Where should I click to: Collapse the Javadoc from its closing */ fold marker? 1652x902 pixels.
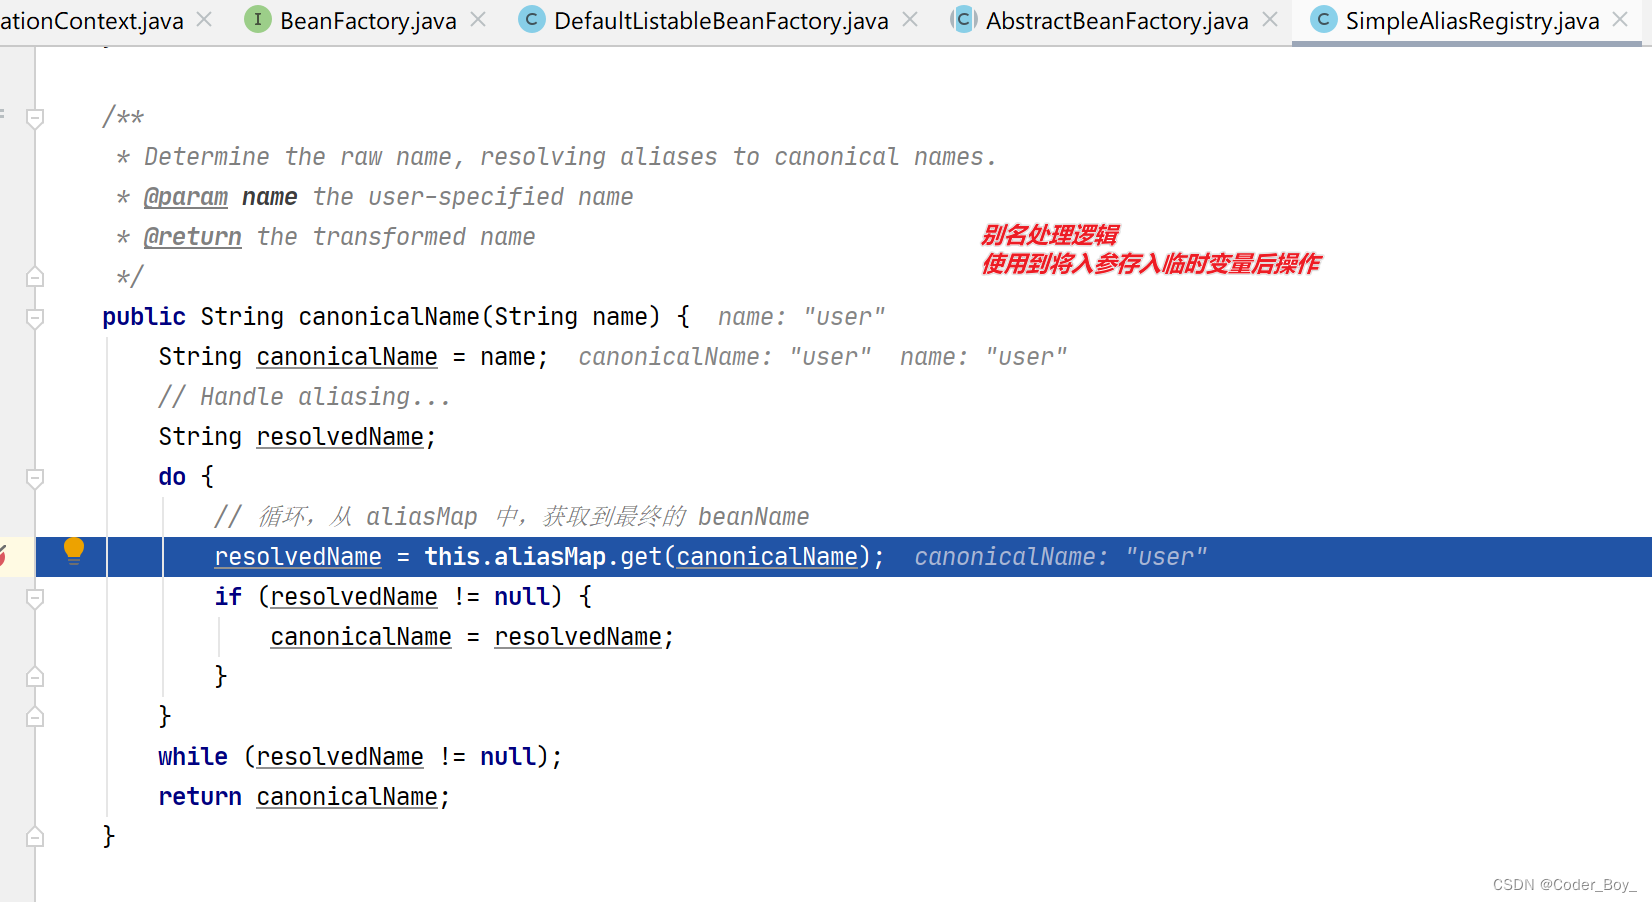35,277
